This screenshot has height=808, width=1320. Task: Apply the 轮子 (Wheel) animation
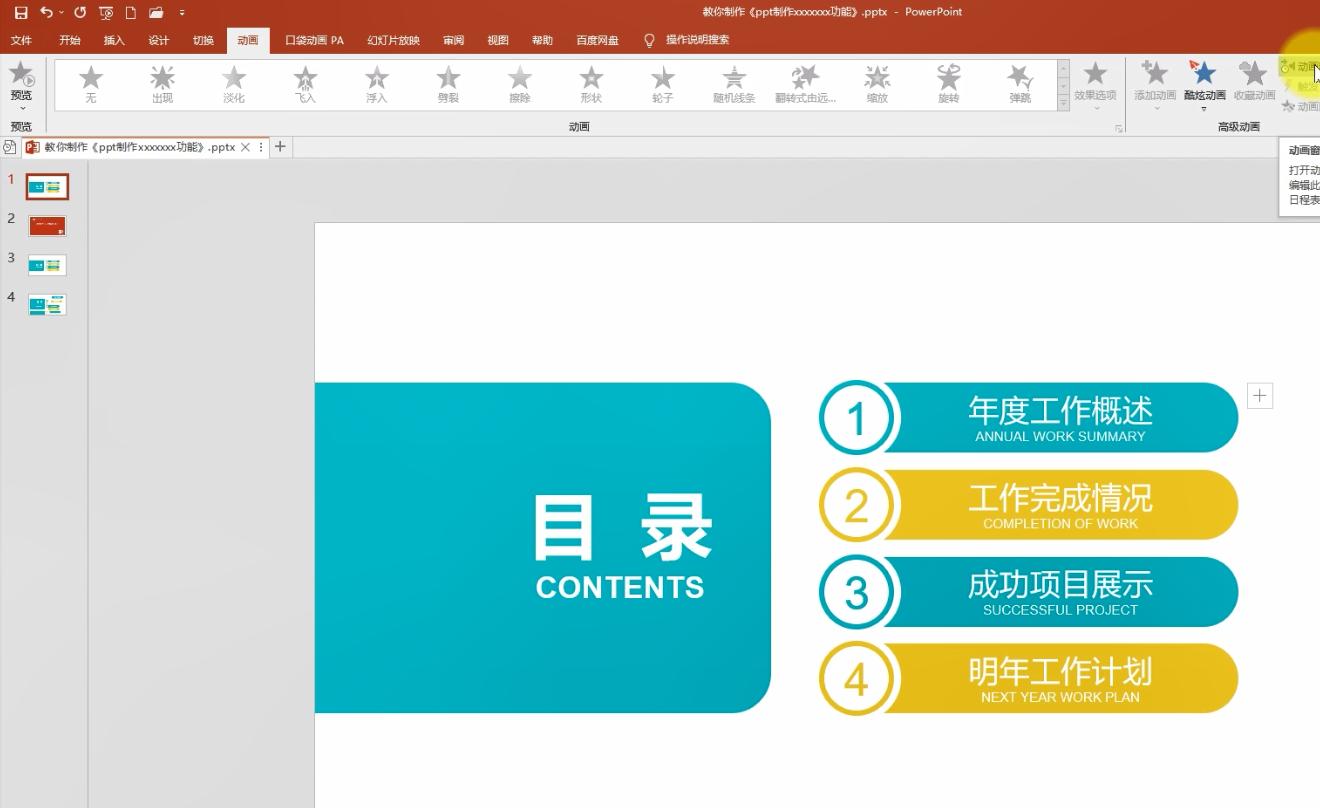(x=662, y=83)
